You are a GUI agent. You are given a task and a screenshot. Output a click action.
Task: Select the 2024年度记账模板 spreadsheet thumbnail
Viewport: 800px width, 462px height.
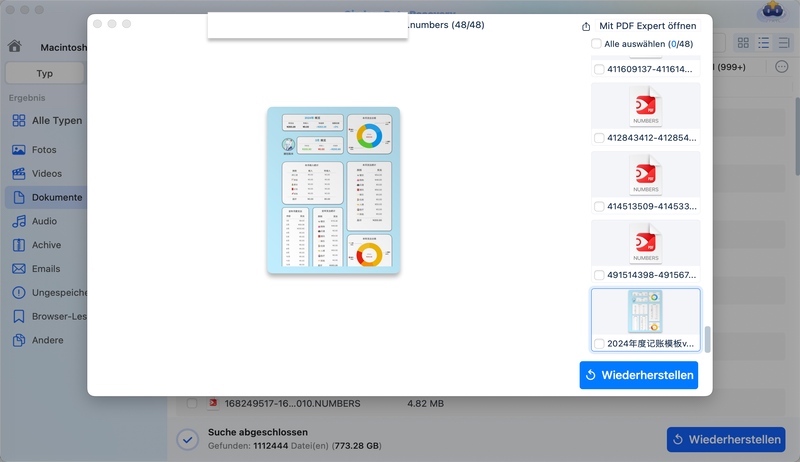(x=645, y=312)
